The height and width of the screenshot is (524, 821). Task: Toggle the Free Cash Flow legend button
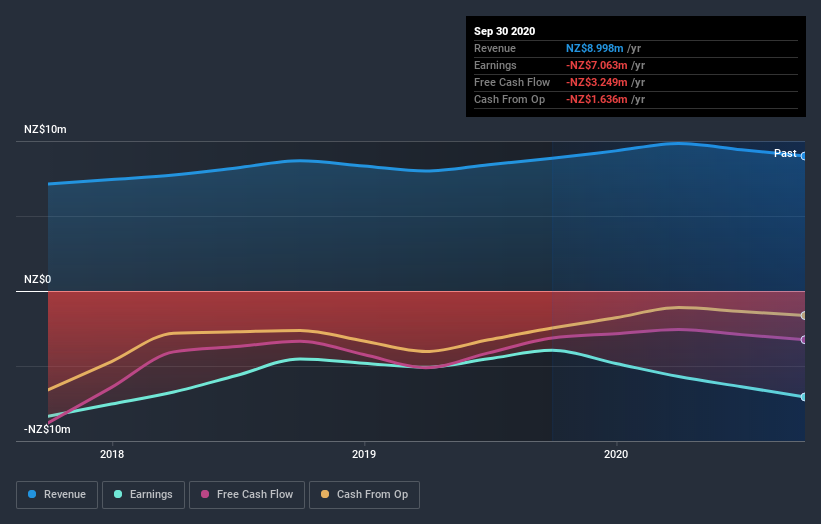coord(247,495)
